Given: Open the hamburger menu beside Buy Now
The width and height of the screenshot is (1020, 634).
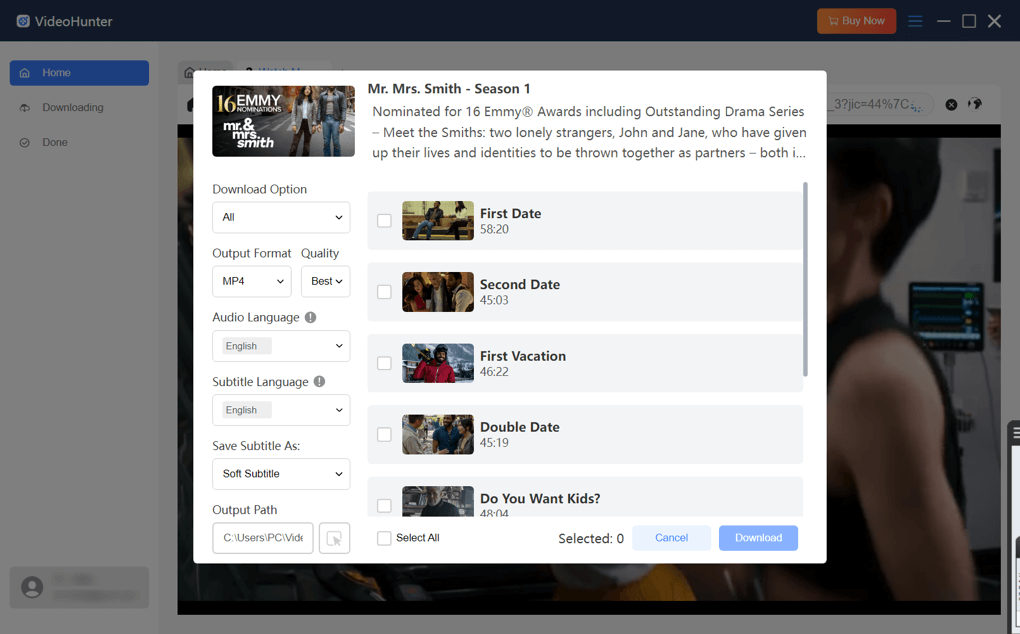Looking at the screenshot, I should click(x=915, y=20).
